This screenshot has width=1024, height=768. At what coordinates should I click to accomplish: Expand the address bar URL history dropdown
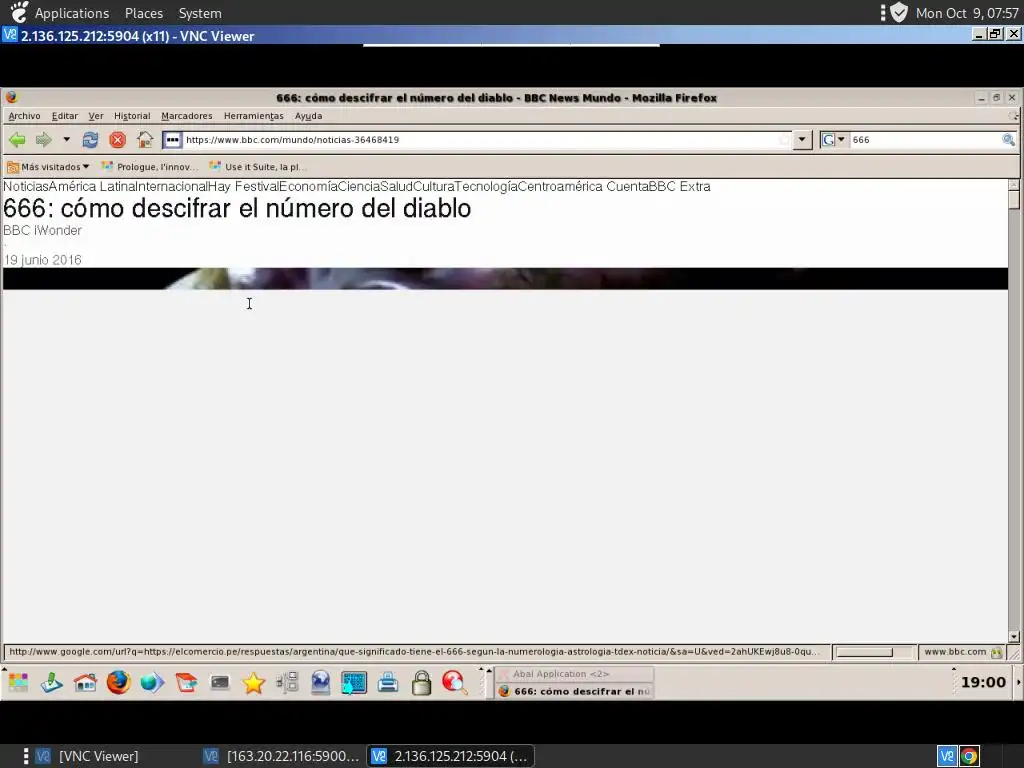click(x=802, y=140)
